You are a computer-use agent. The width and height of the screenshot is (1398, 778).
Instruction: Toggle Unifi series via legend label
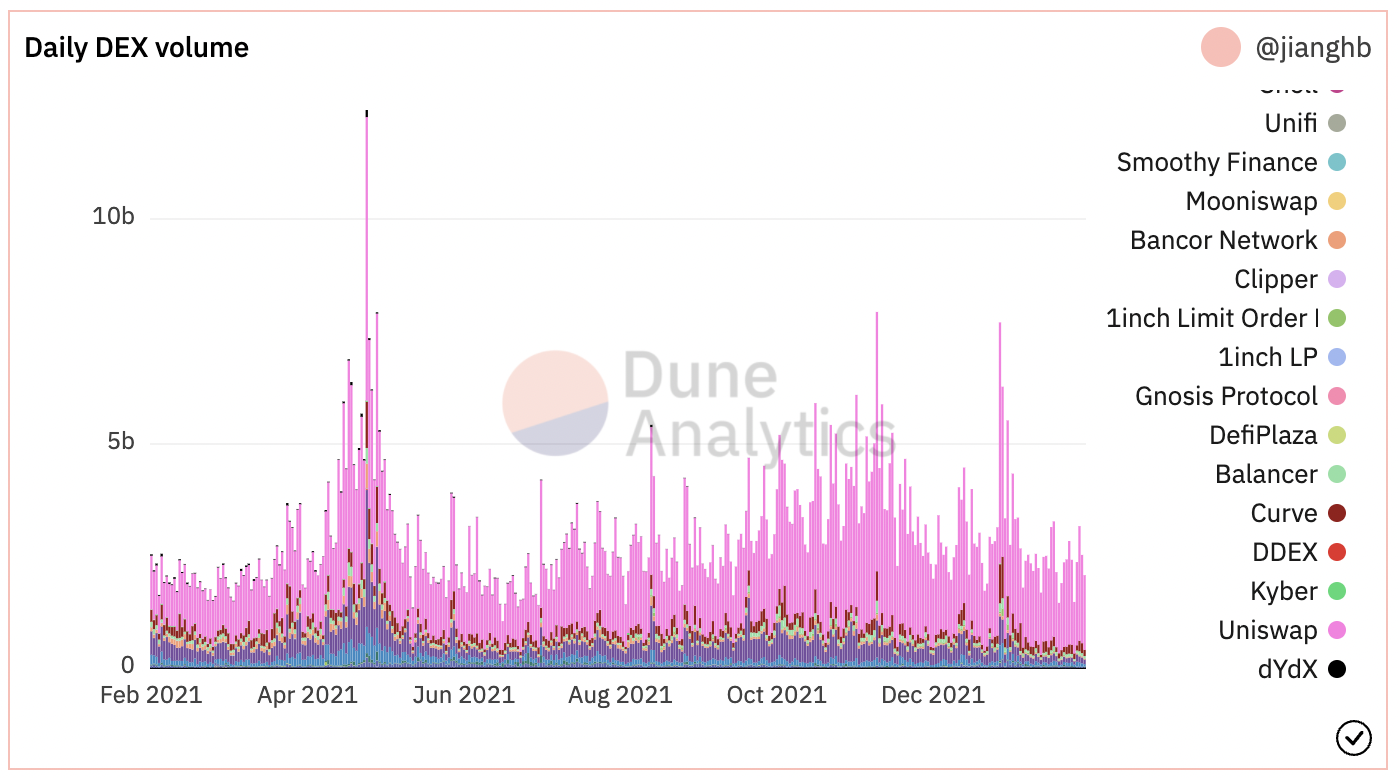1291,124
